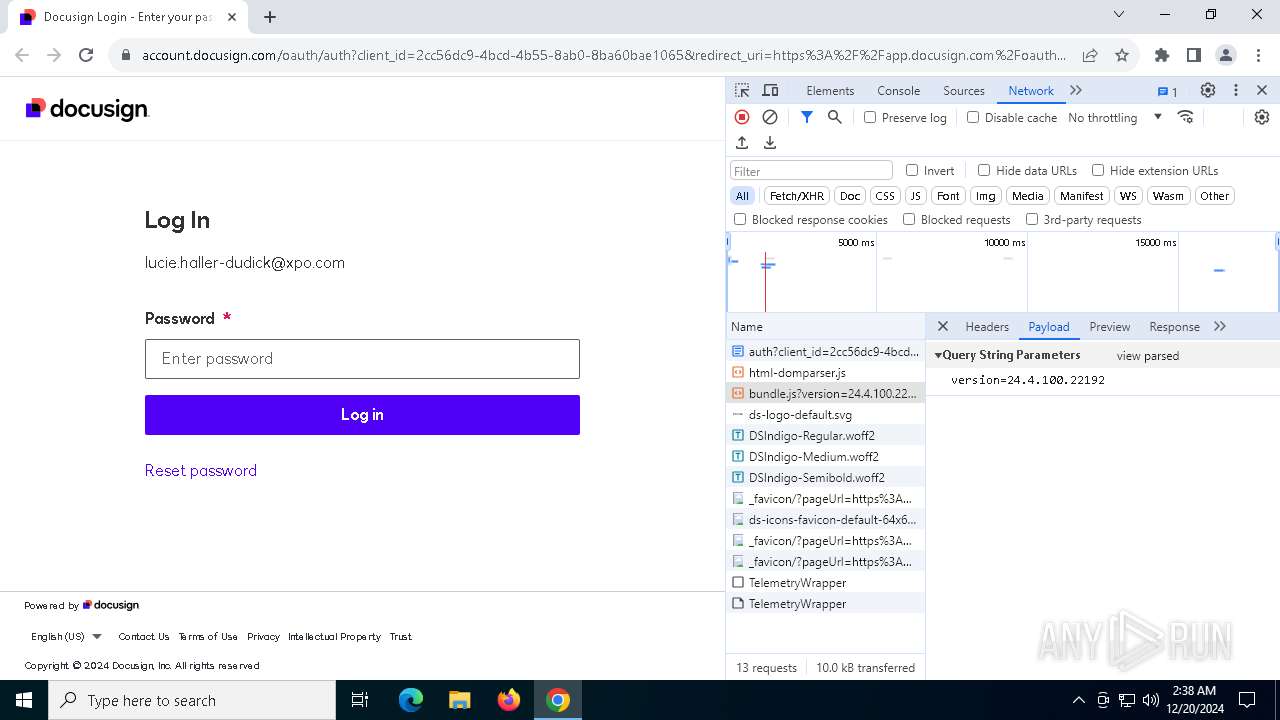Open DevTools settings gear

click(x=1208, y=90)
